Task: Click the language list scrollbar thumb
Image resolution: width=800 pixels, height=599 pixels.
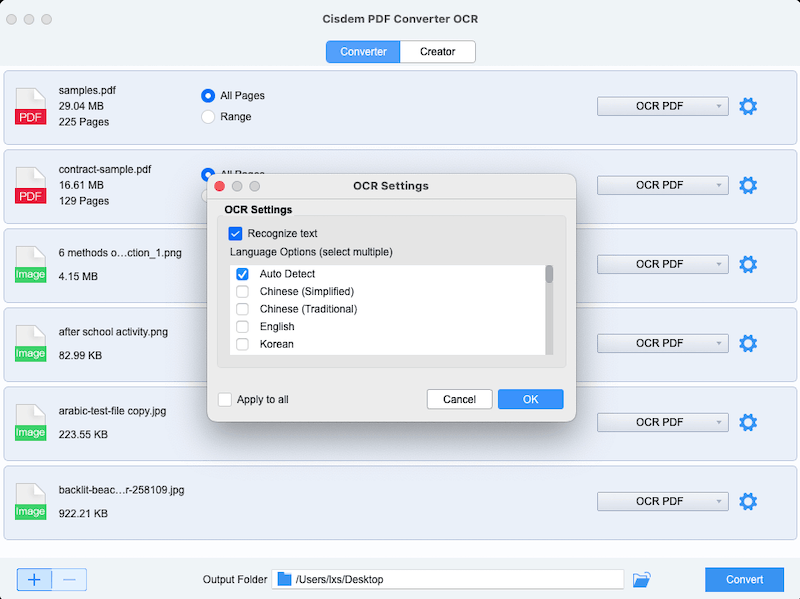Action: coord(549,274)
